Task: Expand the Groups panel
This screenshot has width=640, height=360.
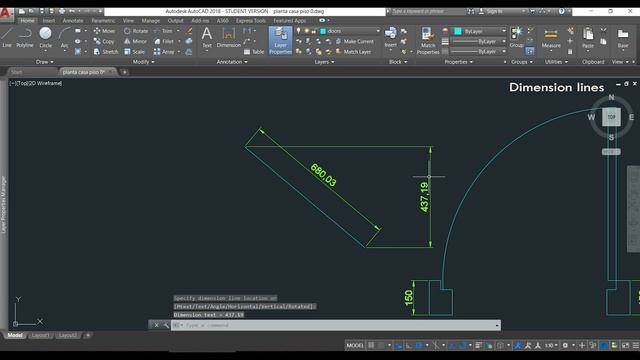Action: (522, 62)
